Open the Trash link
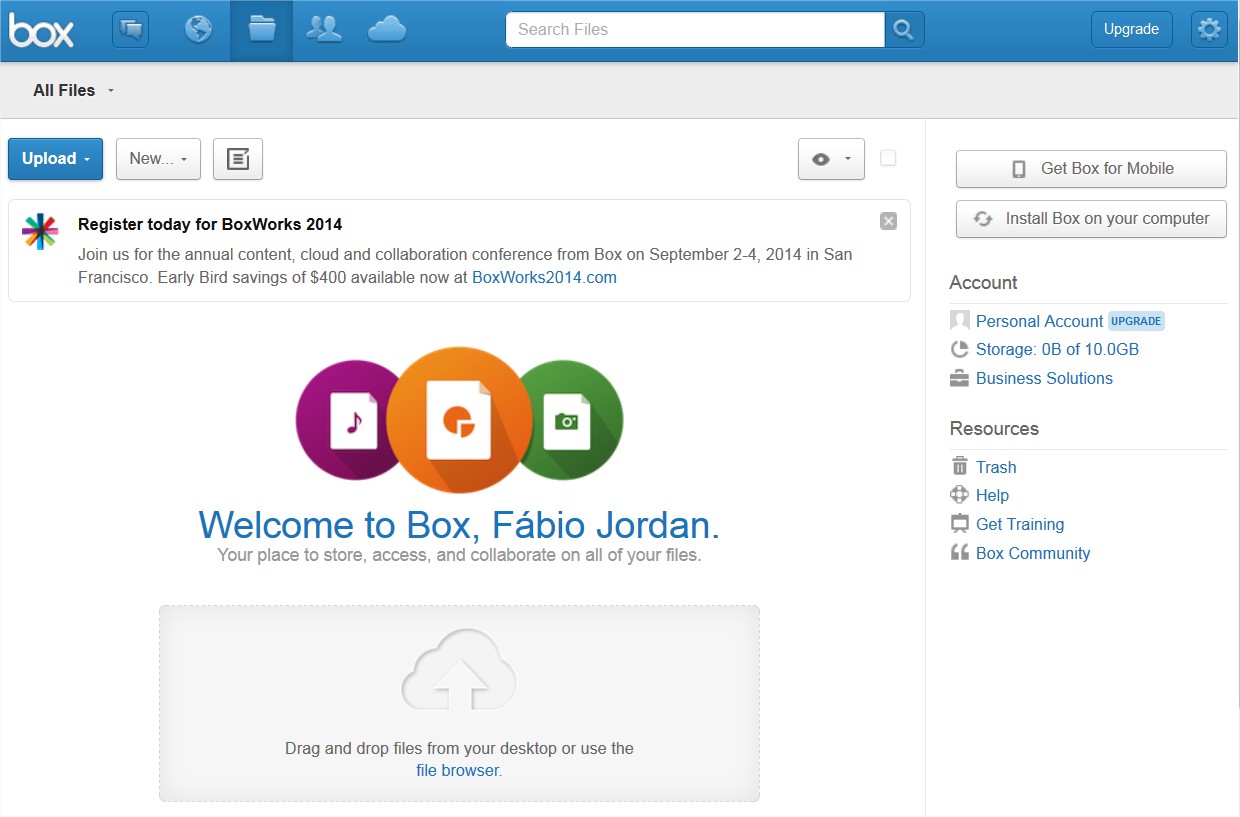This screenshot has width=1240, height=817. [x=996, y=467]
